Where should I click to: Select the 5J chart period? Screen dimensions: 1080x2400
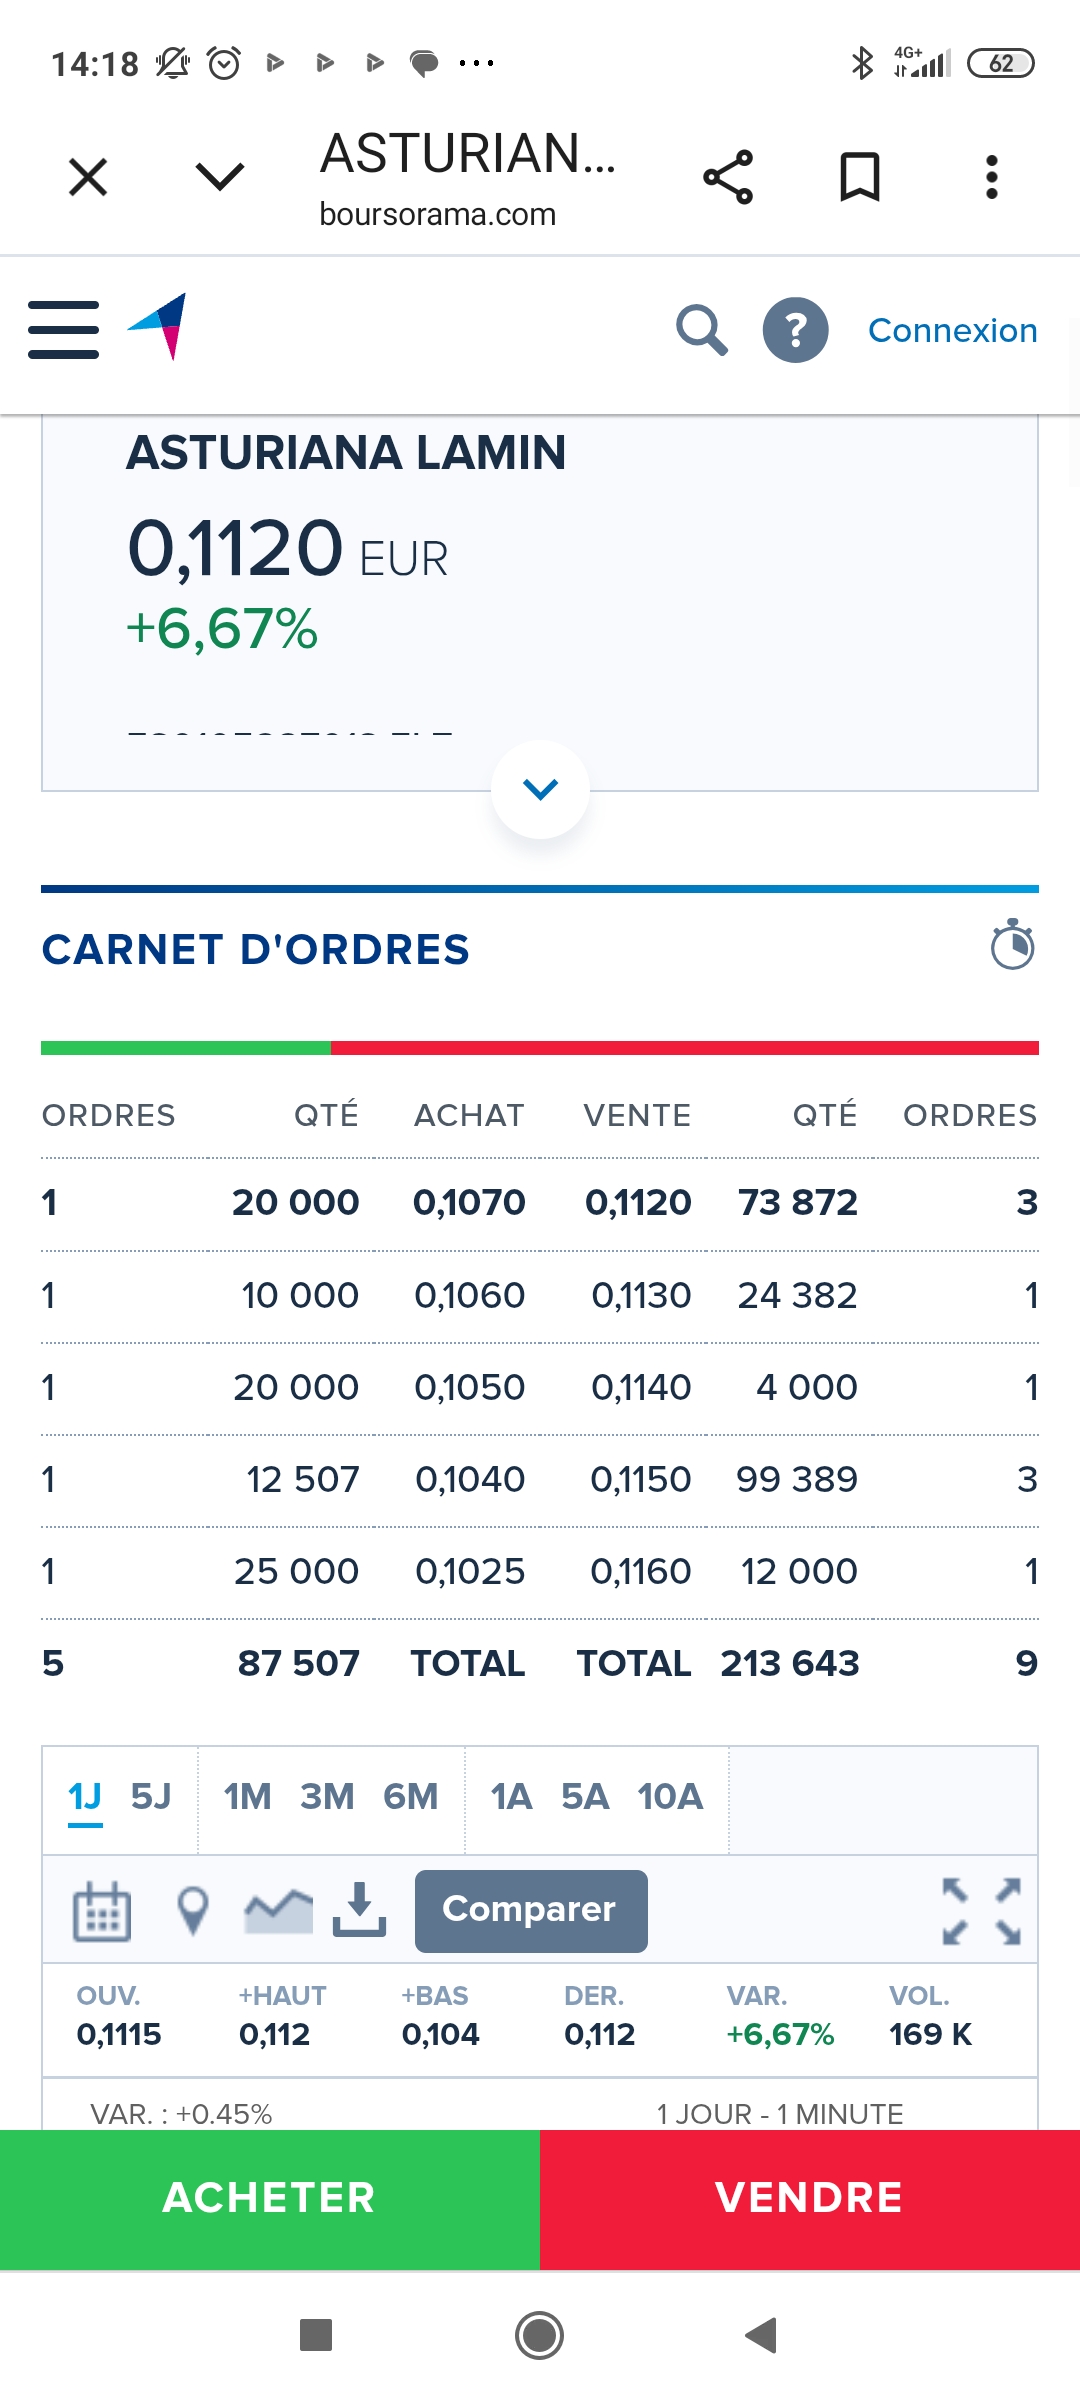tap(151, 1797)
